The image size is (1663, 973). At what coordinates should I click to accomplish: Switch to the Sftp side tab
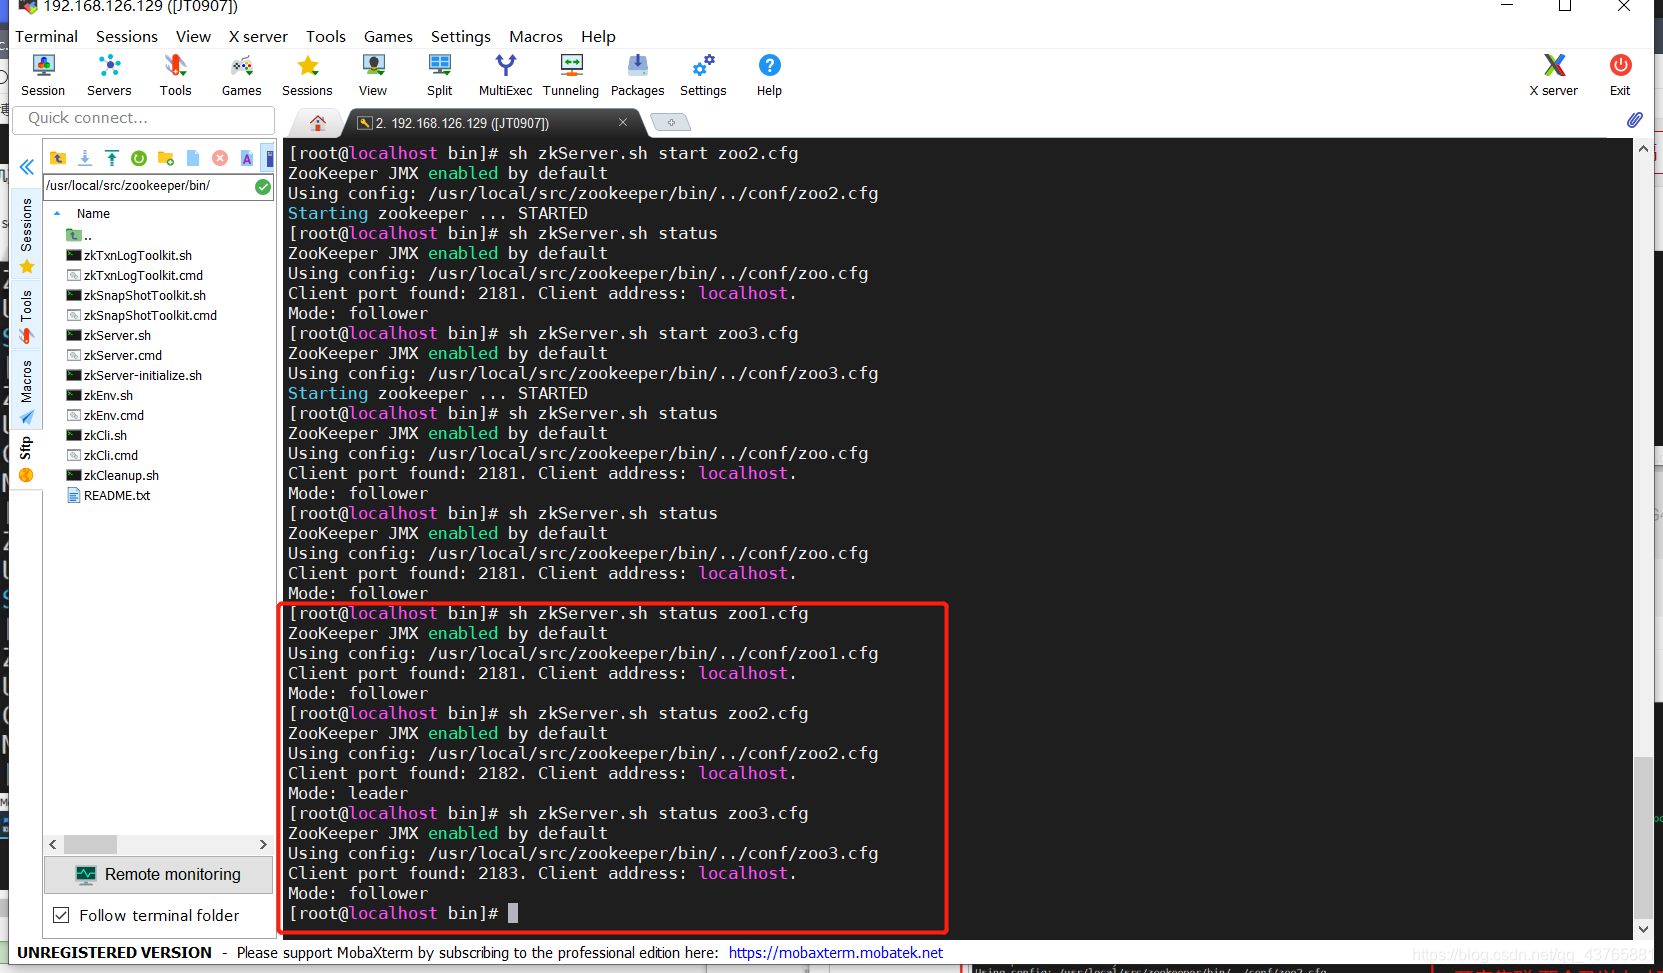26,458
